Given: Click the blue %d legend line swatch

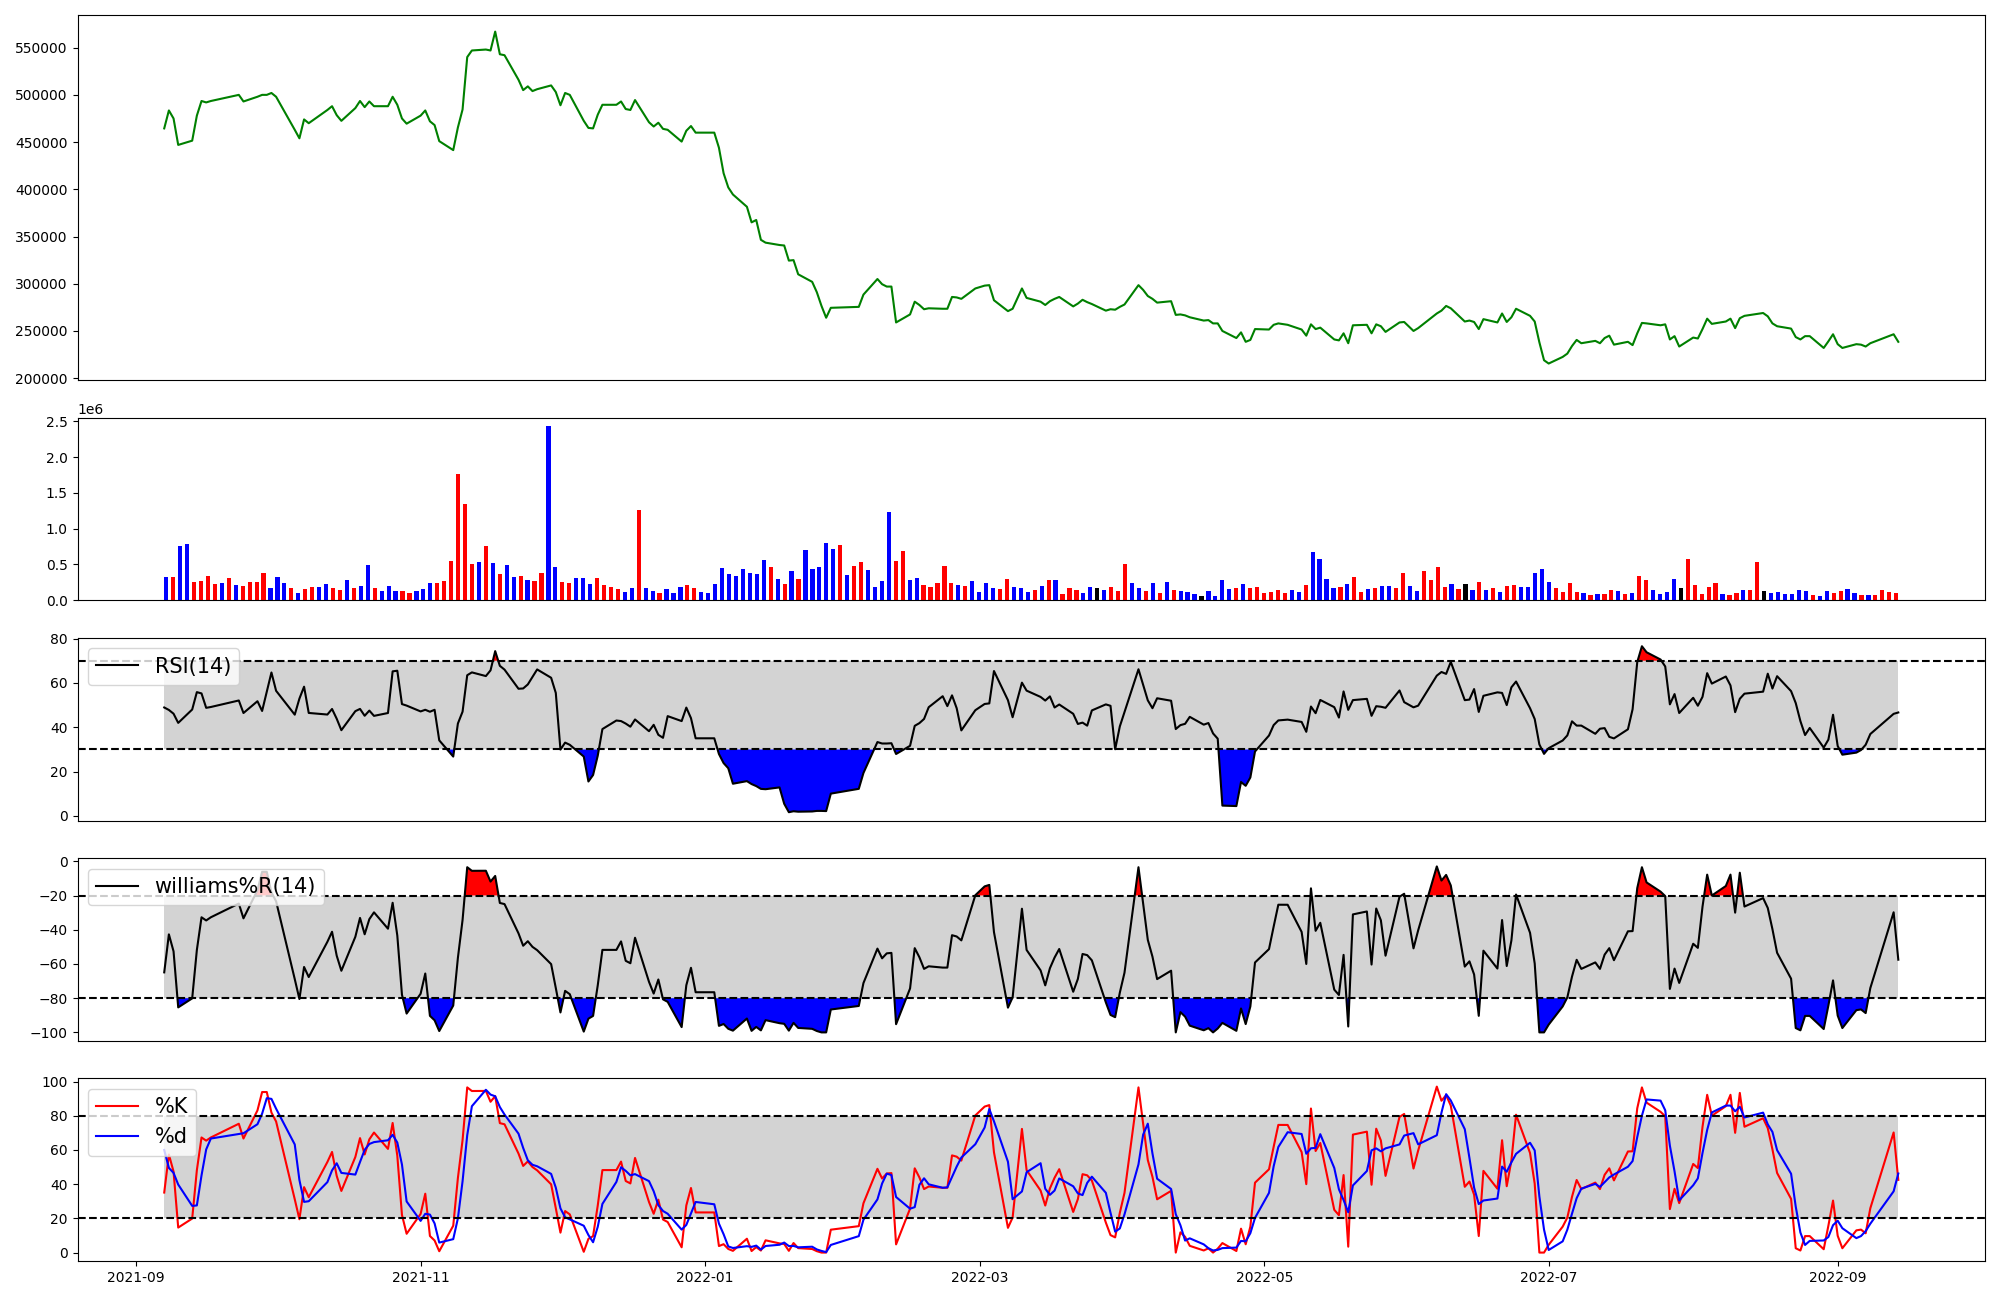Looking at the screenshot, I should [x=117, y=1136].
